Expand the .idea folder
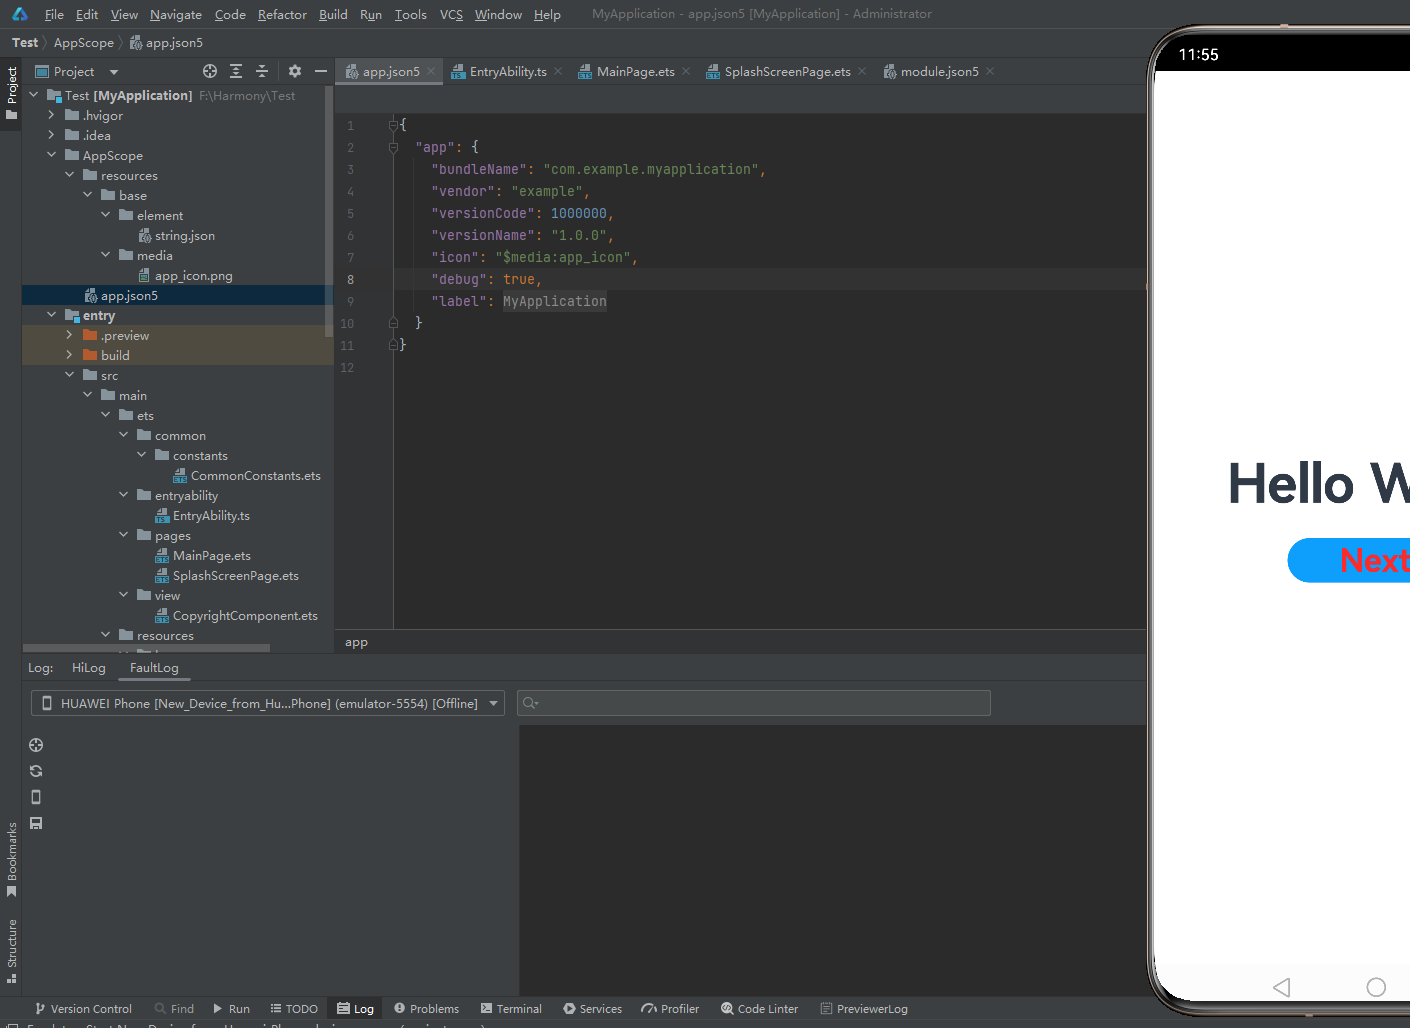Image resolution: width=1410 pixels, height=1028 pixels. [x=51, y=135]
